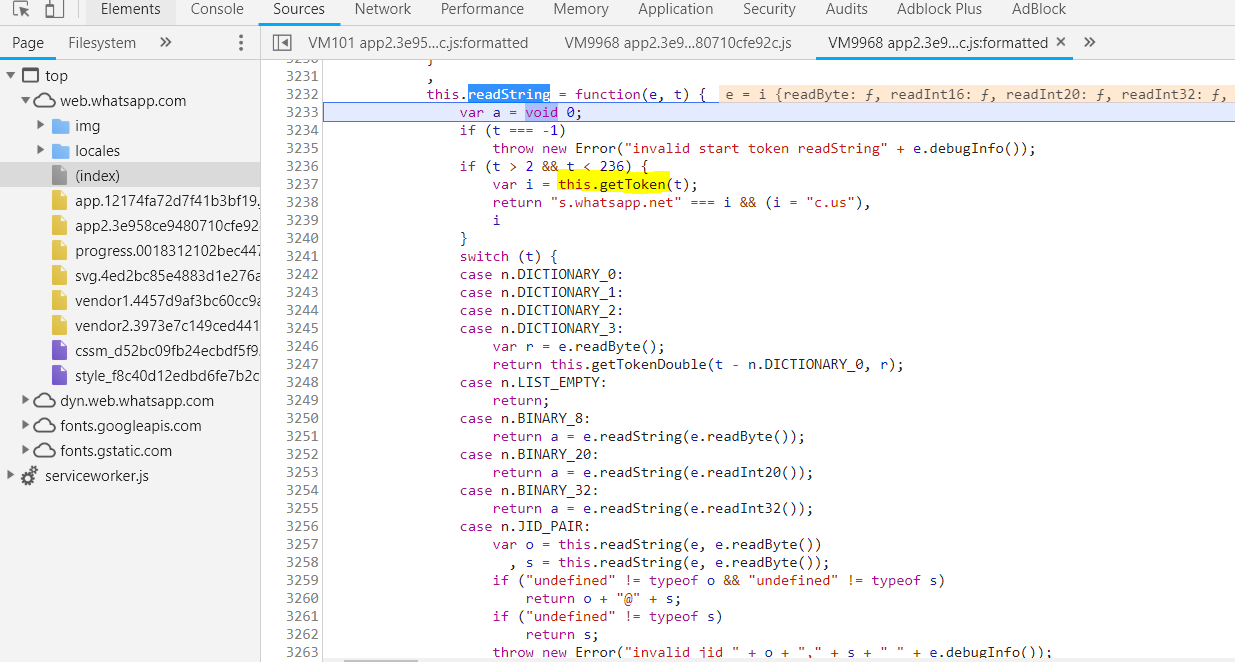Open the Network panel

click(383, 10)
